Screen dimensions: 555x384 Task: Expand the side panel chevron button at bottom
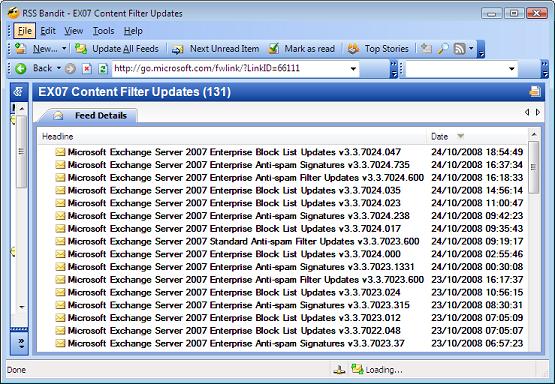pyautogui.click(x=19, y=343)
